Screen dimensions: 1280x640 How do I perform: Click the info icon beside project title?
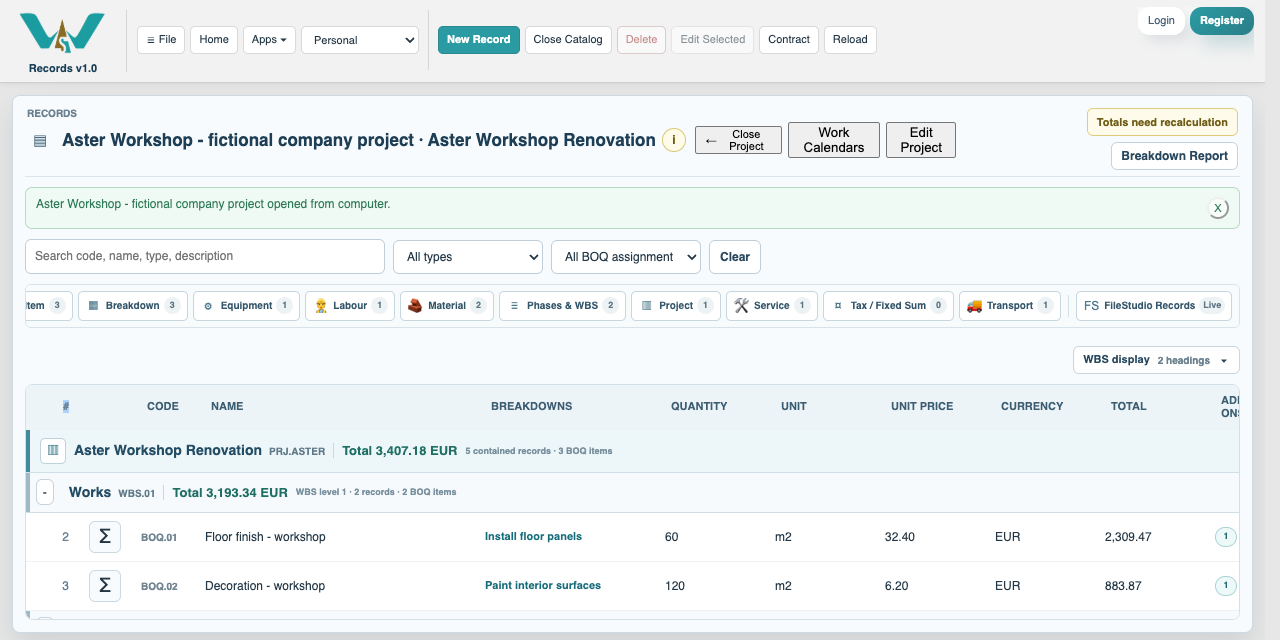click(674, 140)
